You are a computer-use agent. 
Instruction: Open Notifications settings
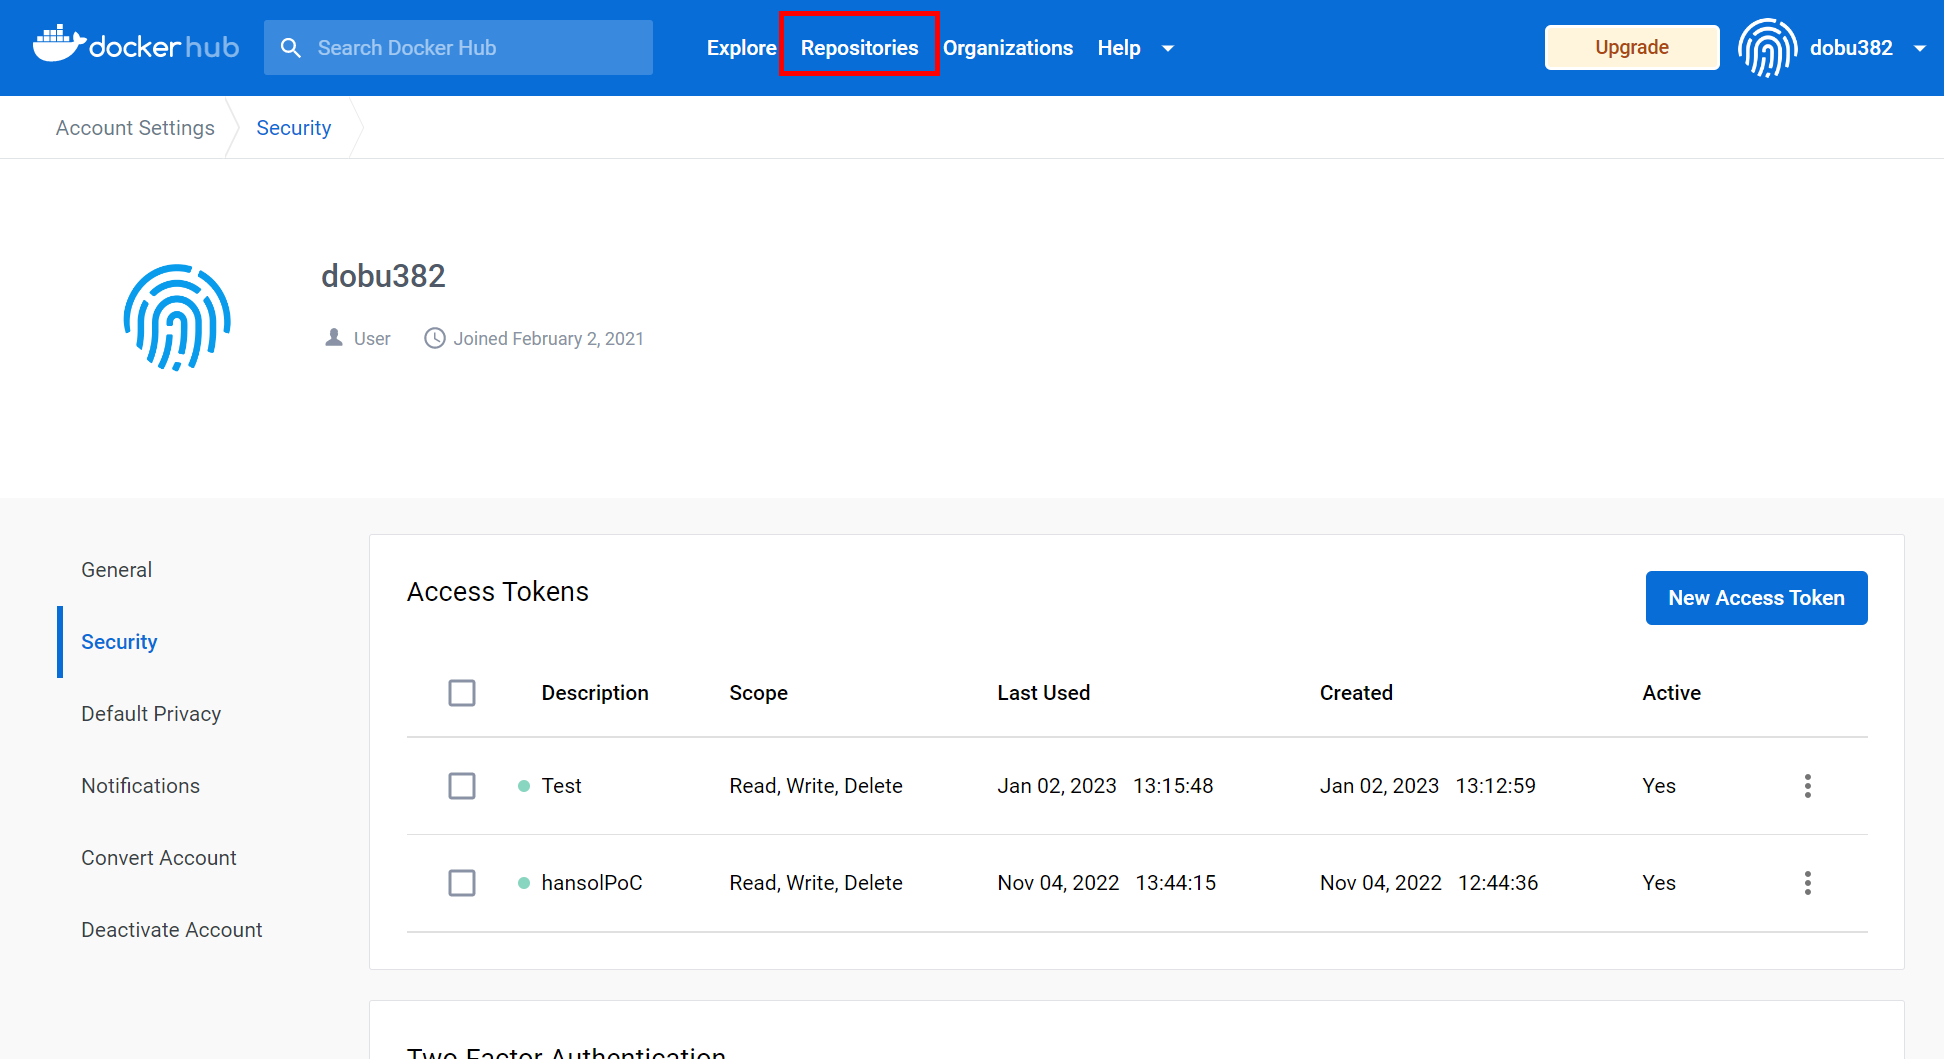coord(141,786)
